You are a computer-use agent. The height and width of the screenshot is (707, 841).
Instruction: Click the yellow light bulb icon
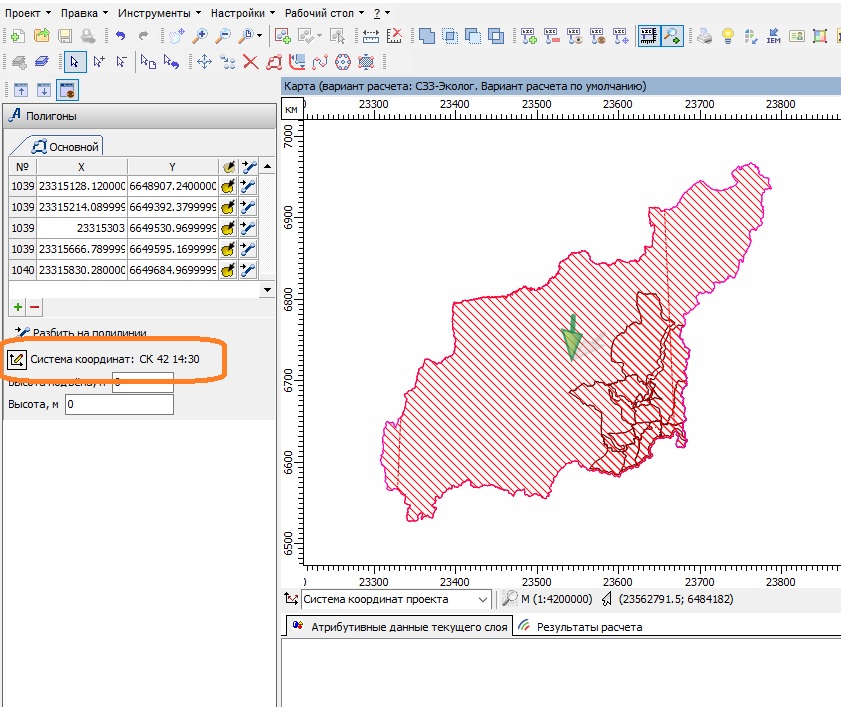coord(729,36)
